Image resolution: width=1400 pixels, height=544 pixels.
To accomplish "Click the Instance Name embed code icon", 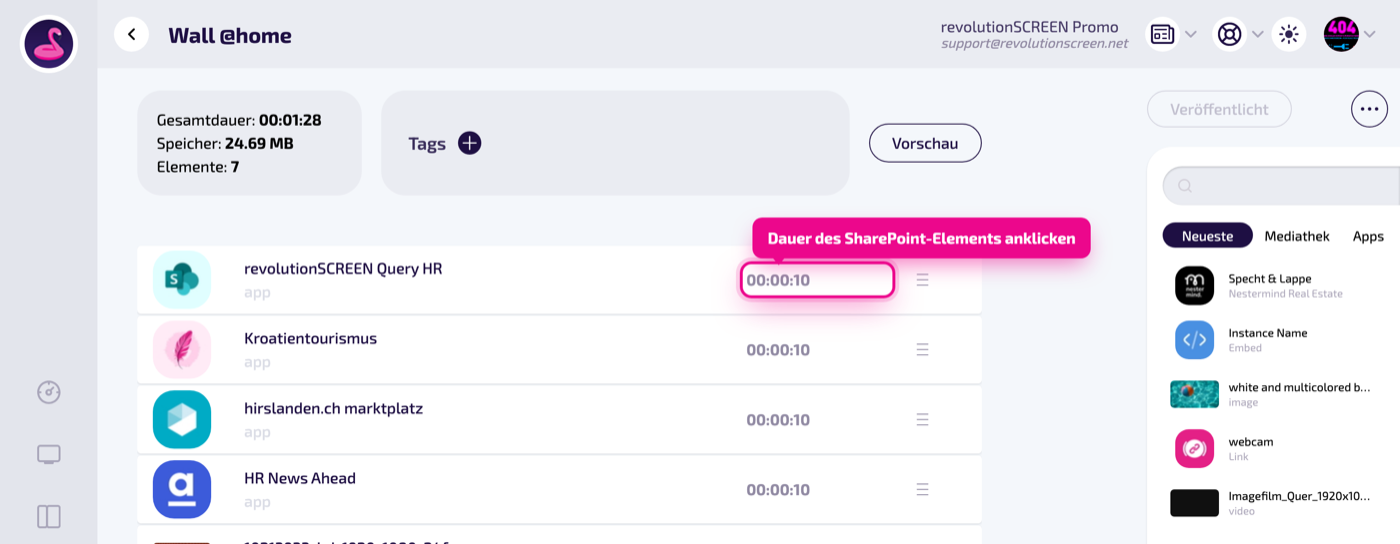I will point(1194,340).
